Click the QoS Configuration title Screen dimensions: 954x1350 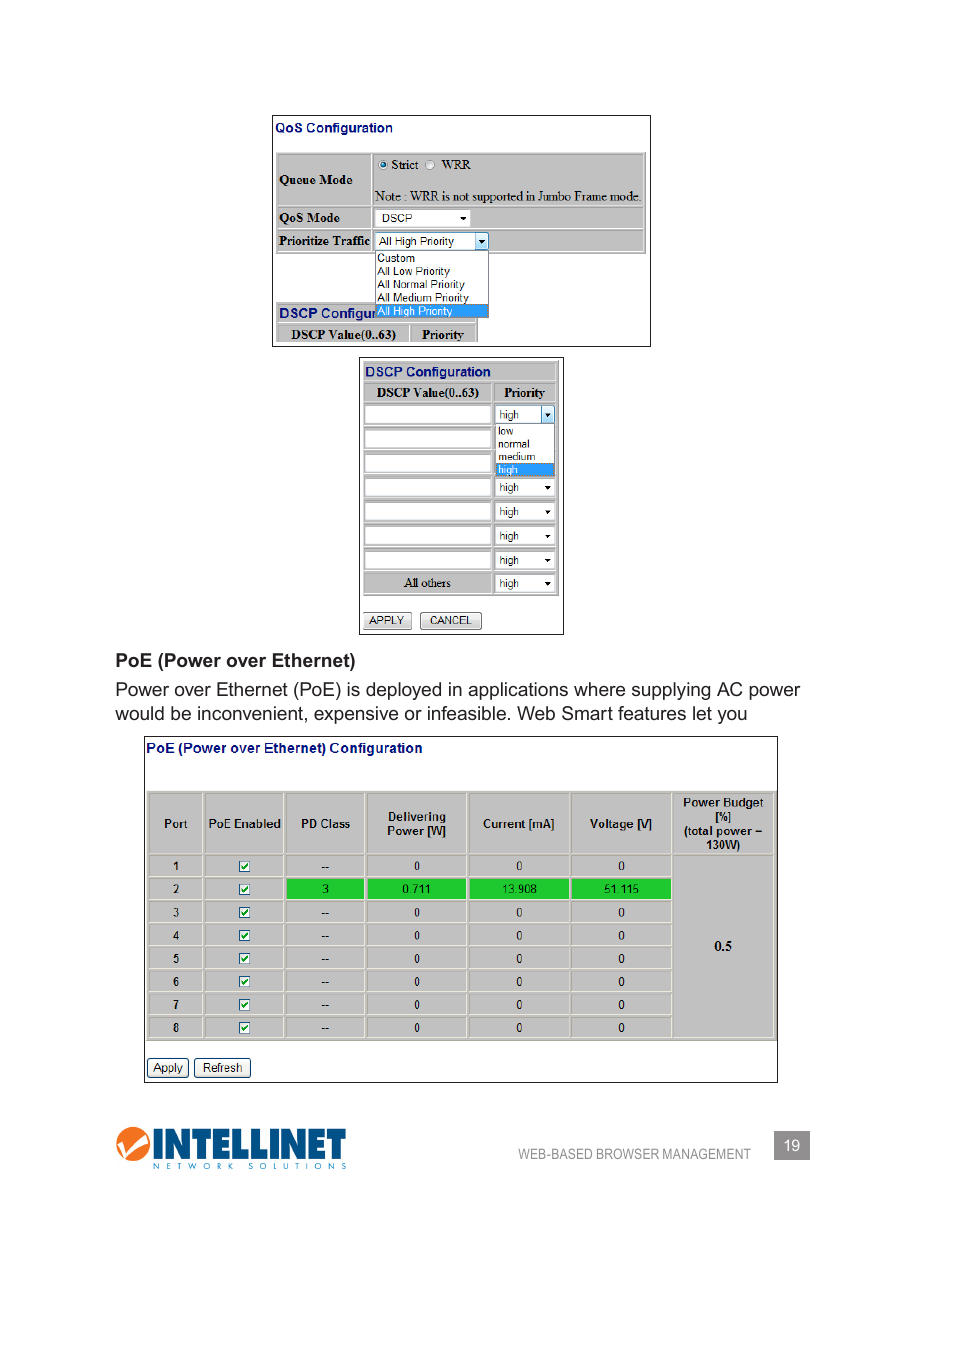(334, 128)
